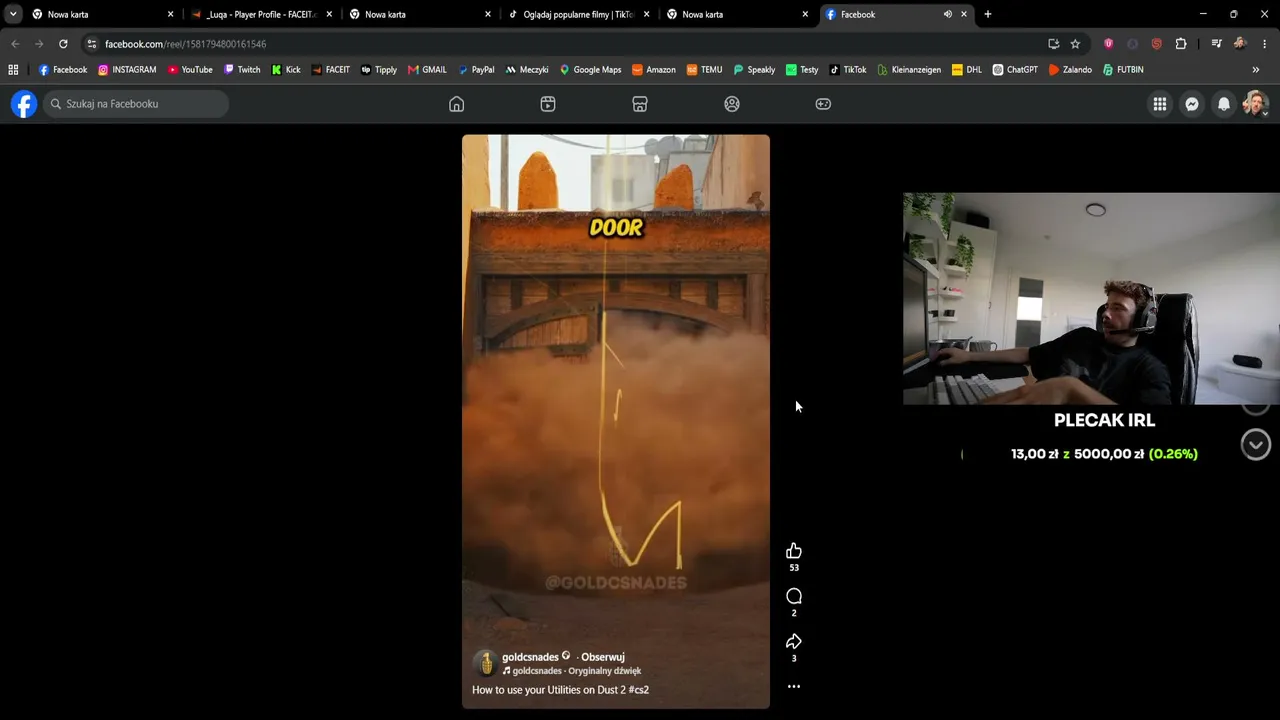Image resolution: width=1280 pixels, height=720 pixels.
Task: Switch to the _Luqa Player Profile FACEIT tab
Action: (262, 14)
